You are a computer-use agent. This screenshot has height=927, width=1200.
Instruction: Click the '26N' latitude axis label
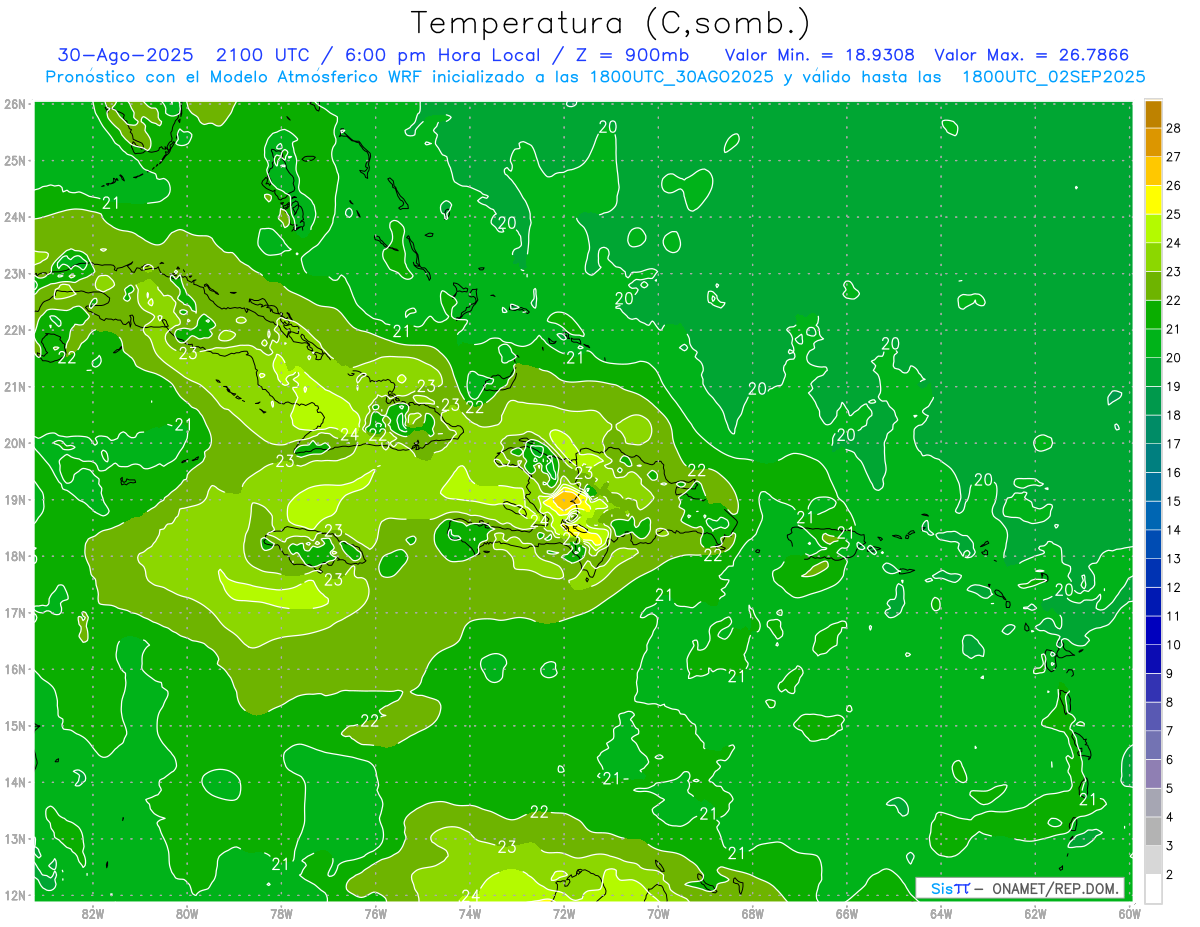coord(15,104)
